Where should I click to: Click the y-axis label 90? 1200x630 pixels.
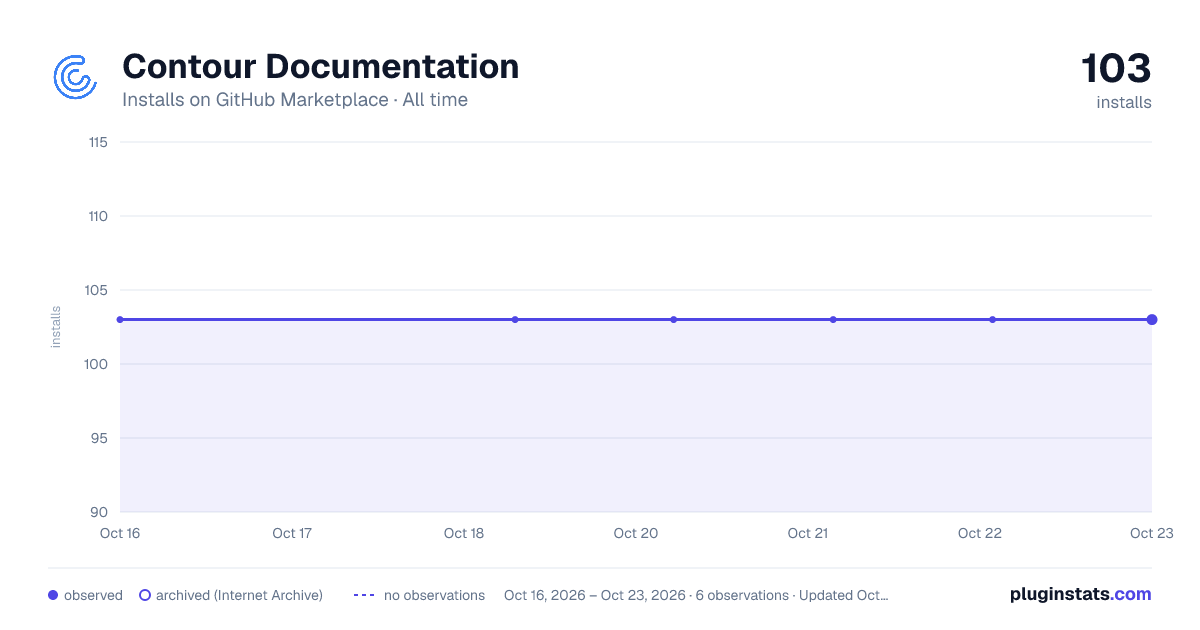(100, 512)
